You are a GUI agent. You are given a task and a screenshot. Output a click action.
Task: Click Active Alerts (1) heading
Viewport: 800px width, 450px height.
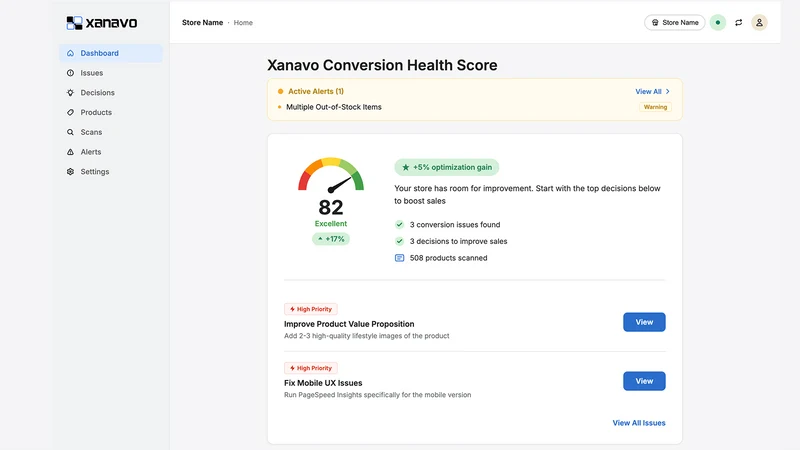tap(316, 91)
